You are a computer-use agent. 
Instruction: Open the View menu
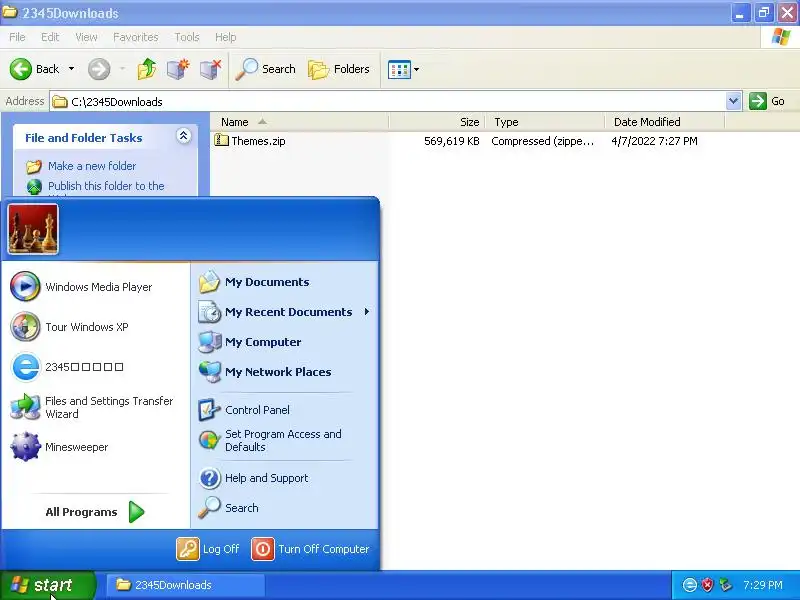86,37
